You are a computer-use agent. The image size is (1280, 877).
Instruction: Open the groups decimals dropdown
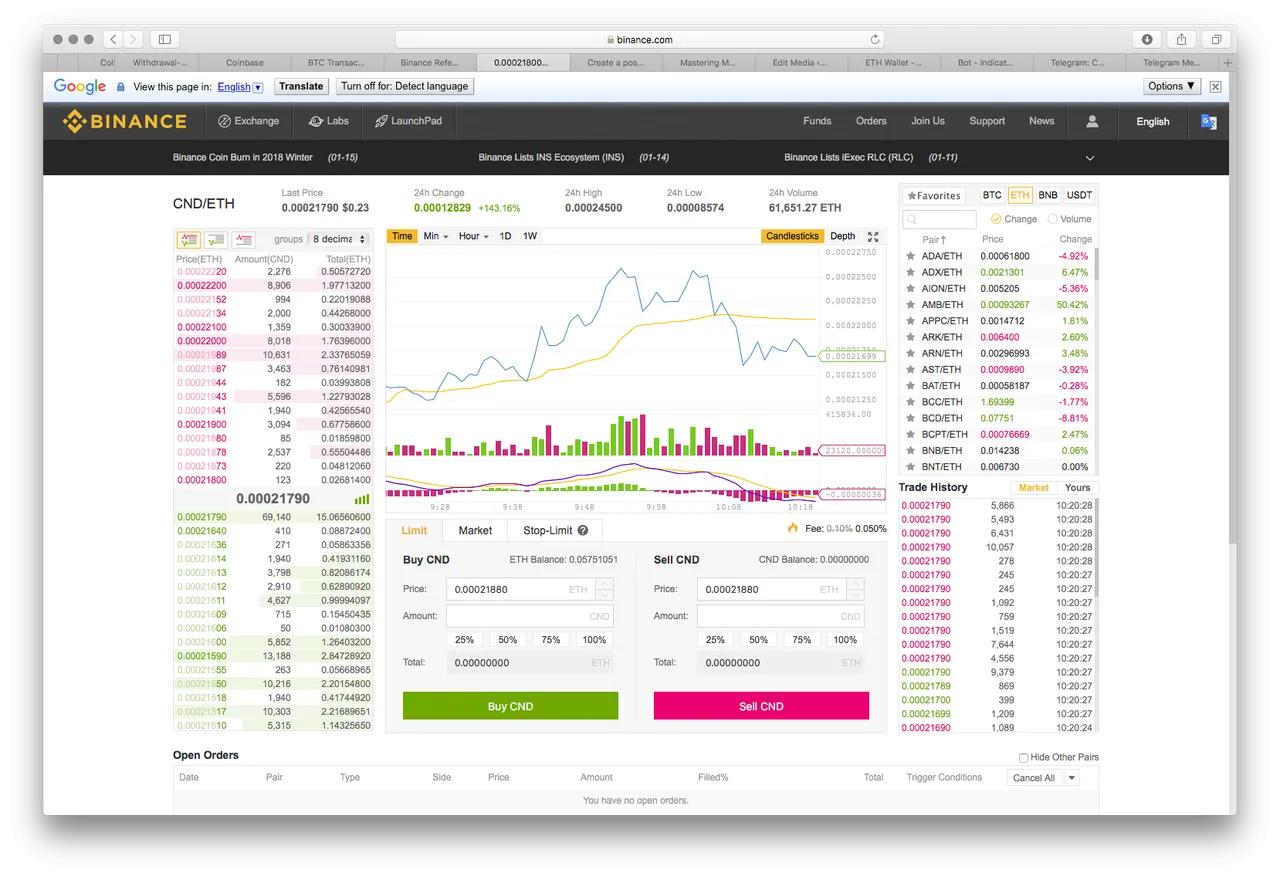(x=339, y=239)
